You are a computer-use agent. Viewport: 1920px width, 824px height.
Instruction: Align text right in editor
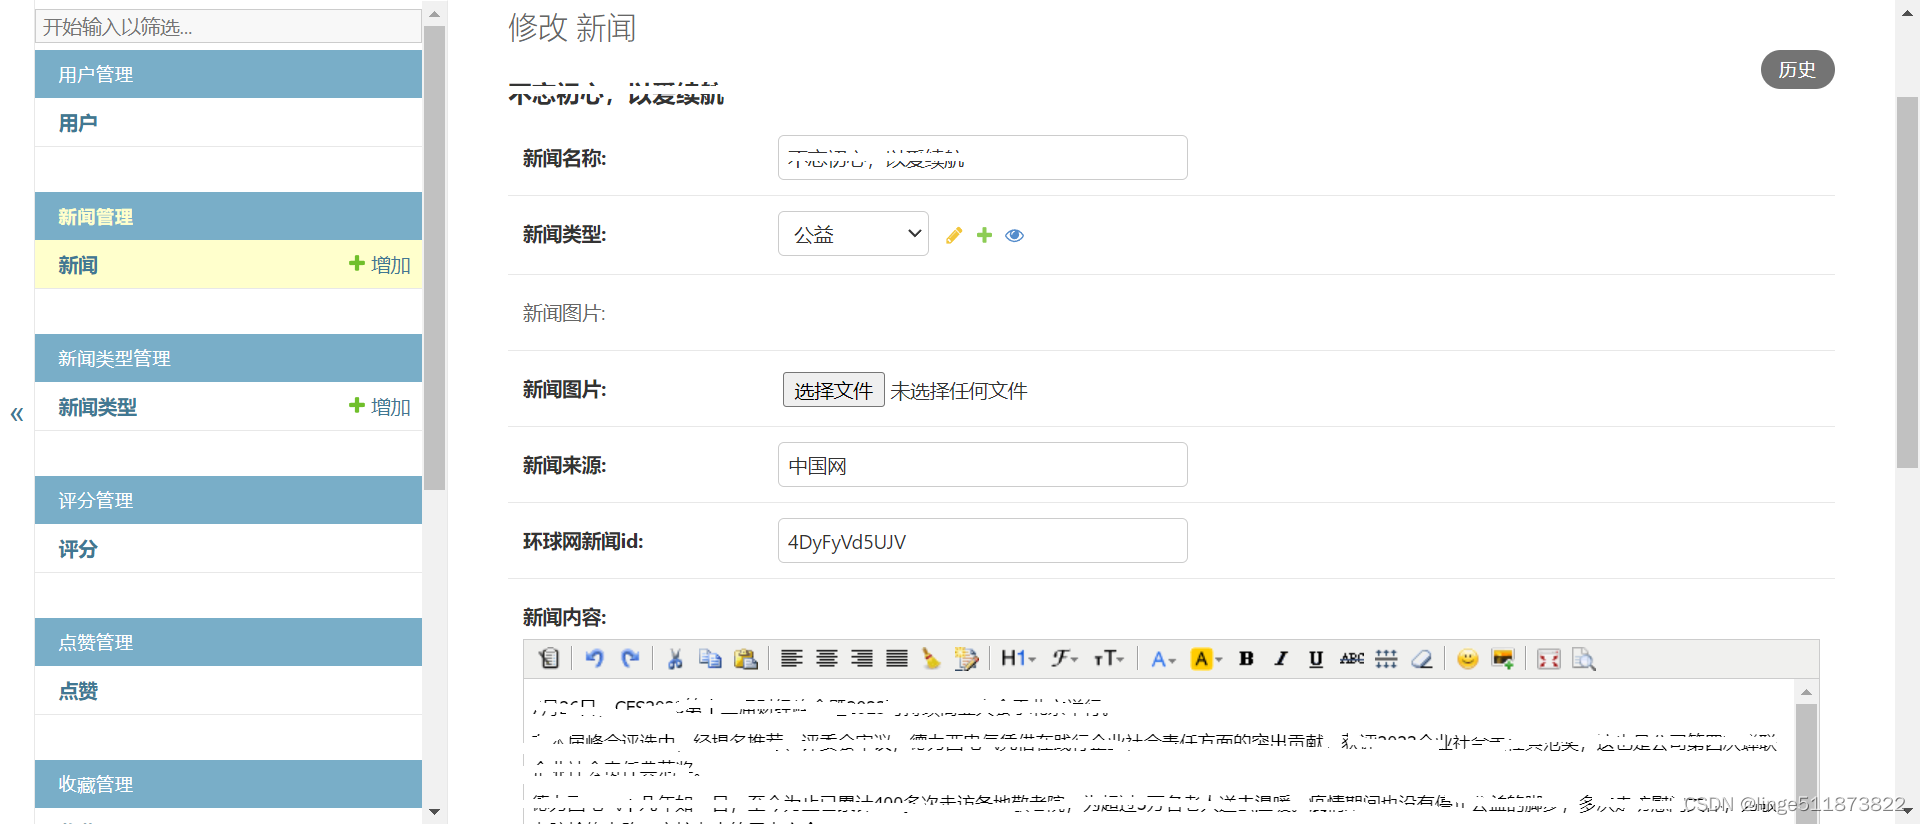pyautogui.click(x=862, y=659)
